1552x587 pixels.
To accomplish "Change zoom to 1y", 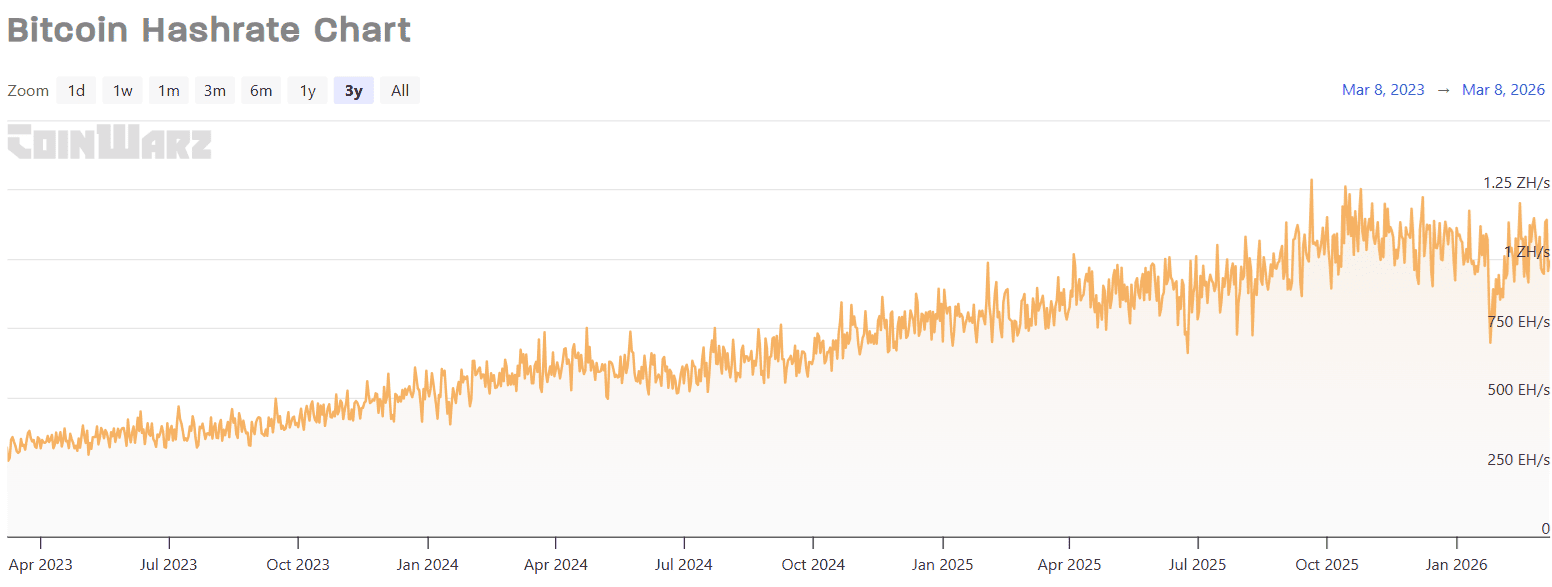I will coord(307,91).
